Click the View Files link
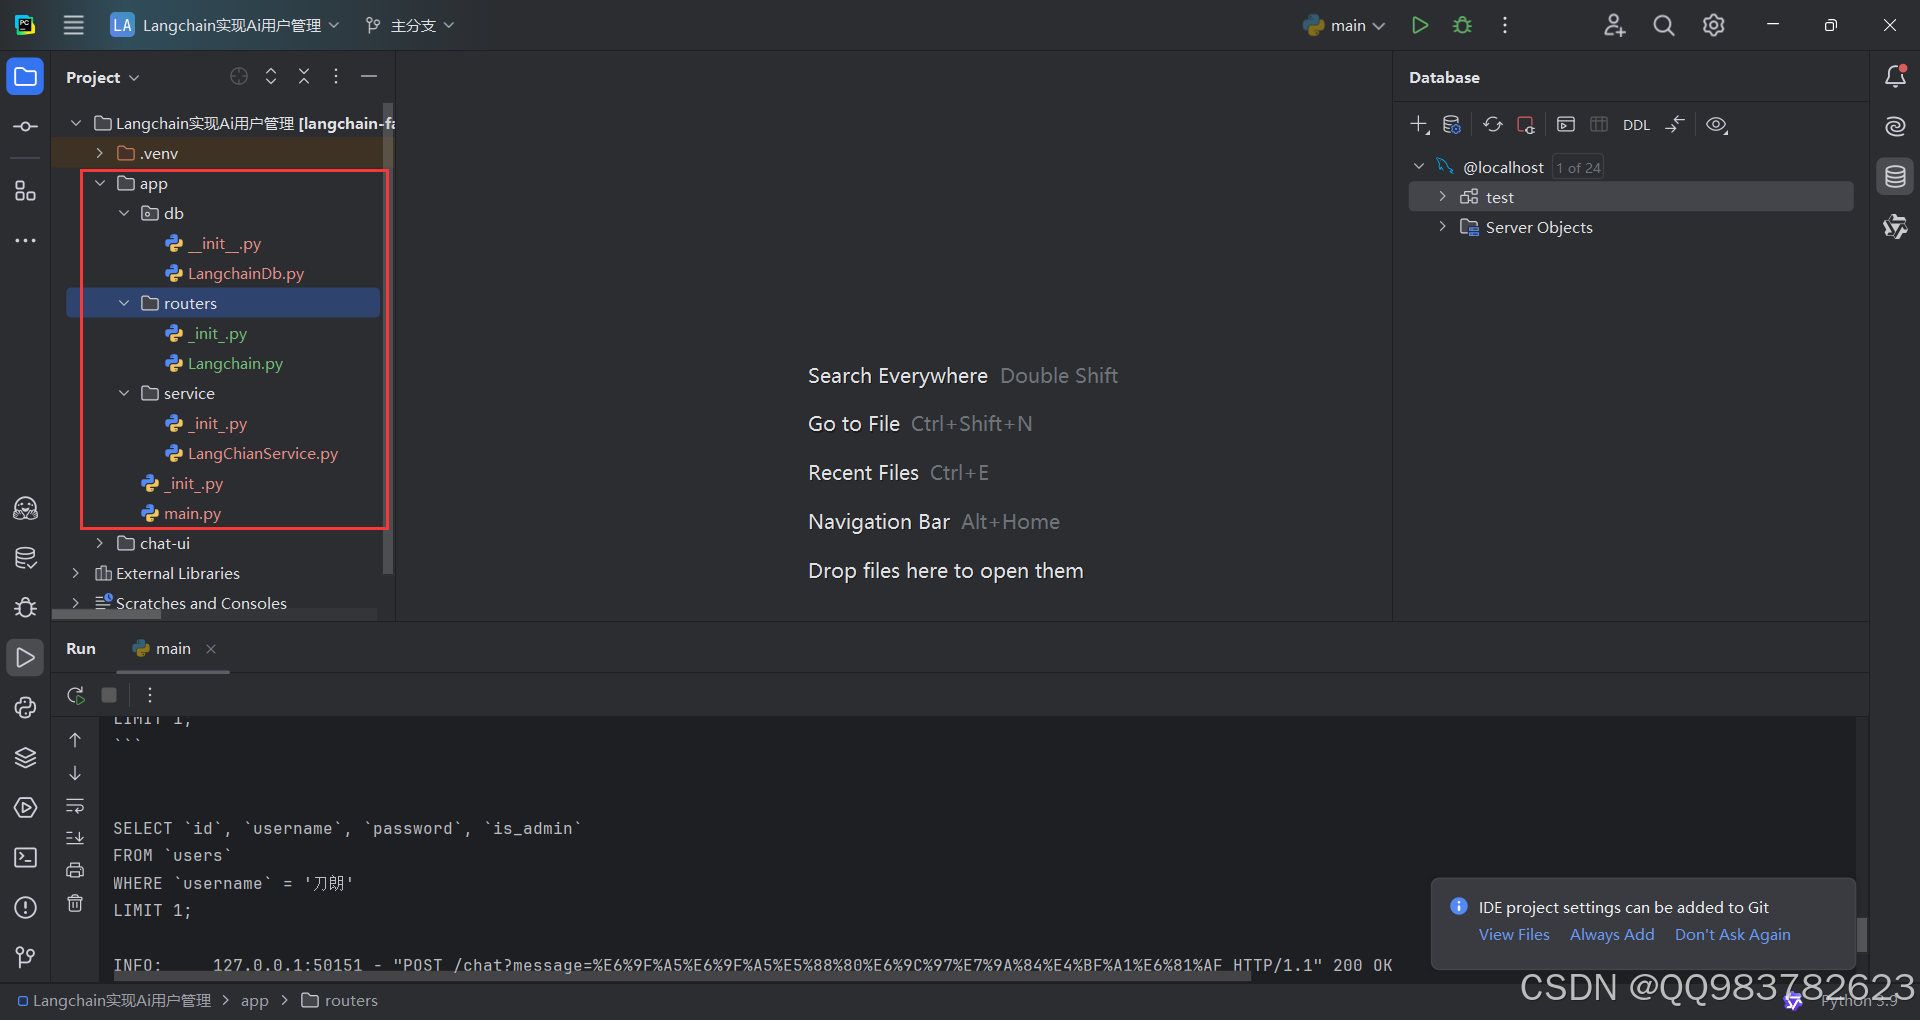 [1514, 934]
